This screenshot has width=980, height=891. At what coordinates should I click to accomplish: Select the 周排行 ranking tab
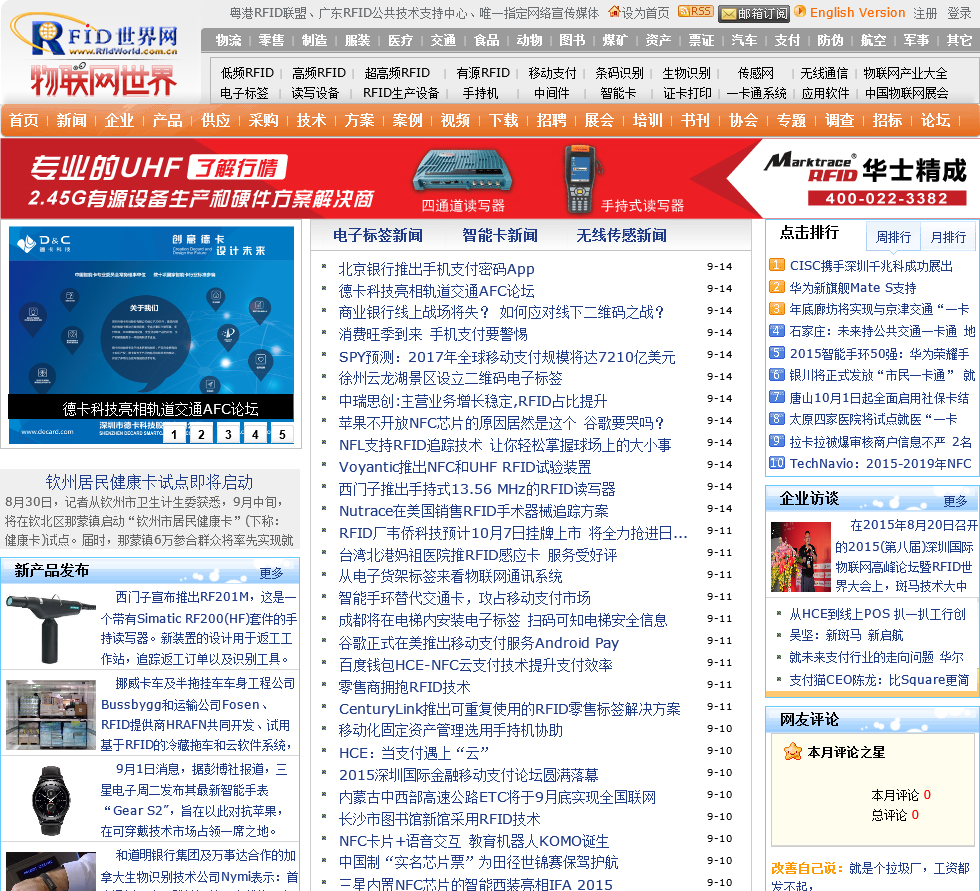[x=893, y=237]
